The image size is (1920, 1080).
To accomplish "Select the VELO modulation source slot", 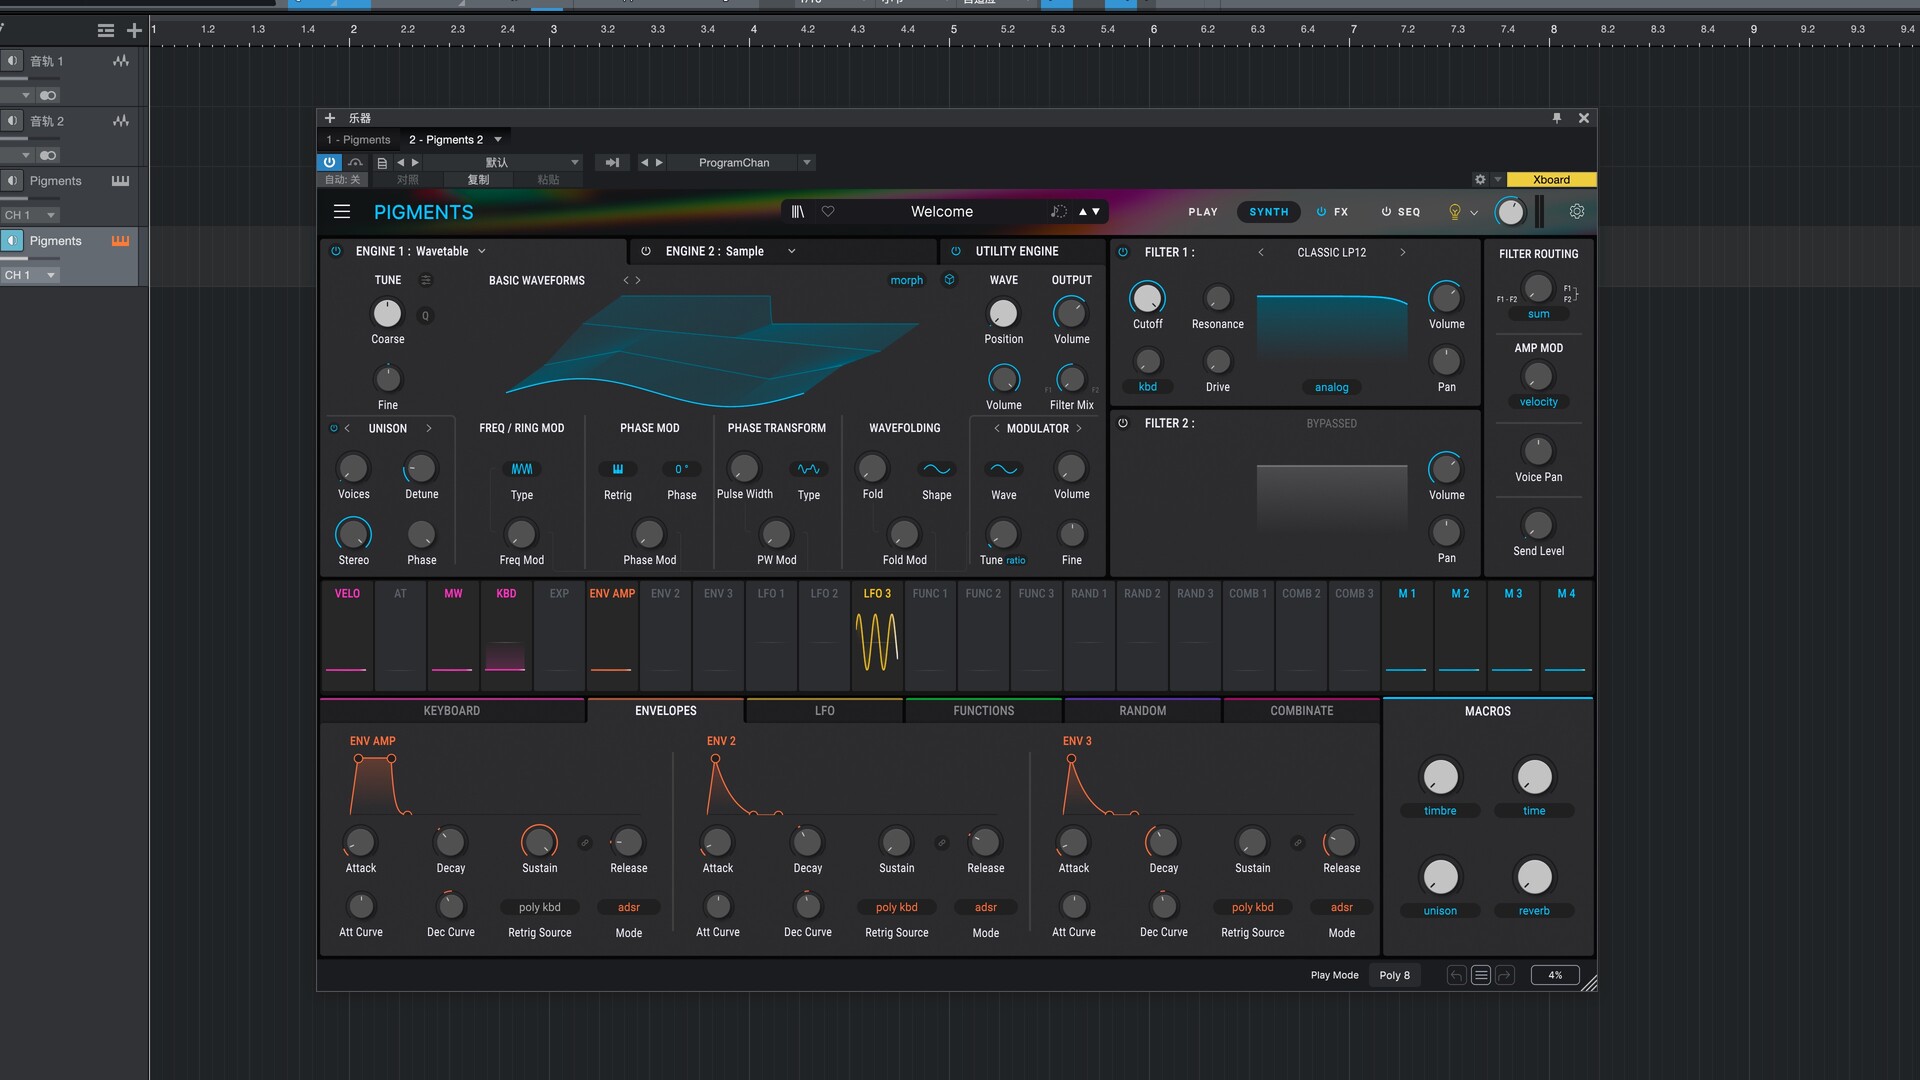I will [x=347, y=635].
